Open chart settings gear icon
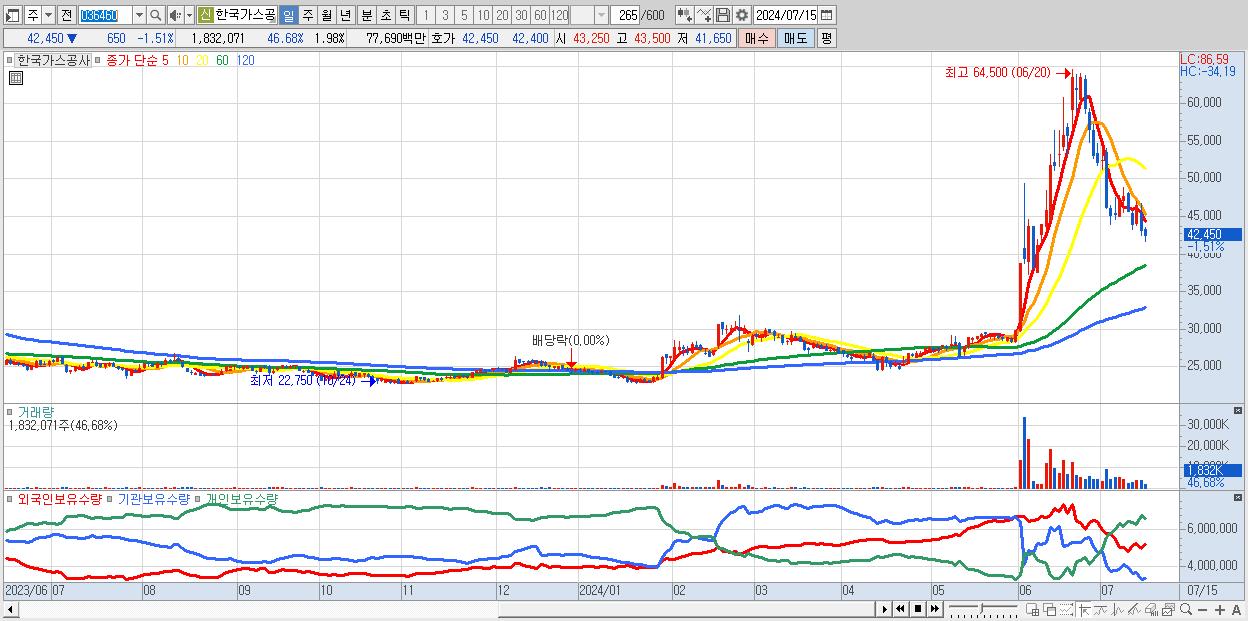The image size is (1248, 621). coord(742,15)
